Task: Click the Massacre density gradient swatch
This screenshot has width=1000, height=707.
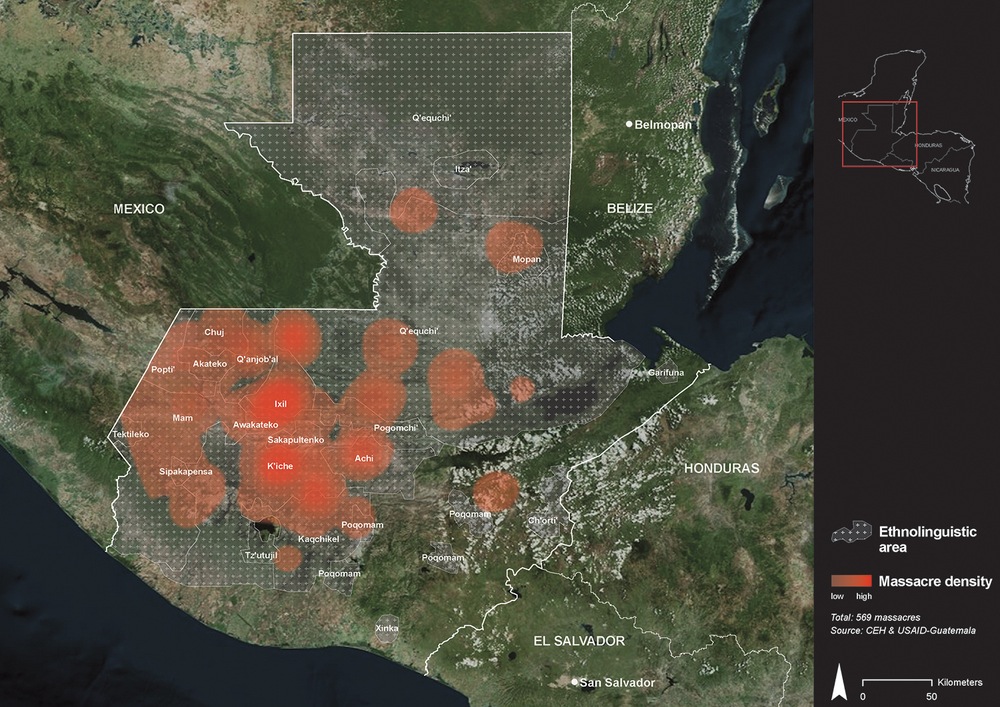Action: click(851, 581)
